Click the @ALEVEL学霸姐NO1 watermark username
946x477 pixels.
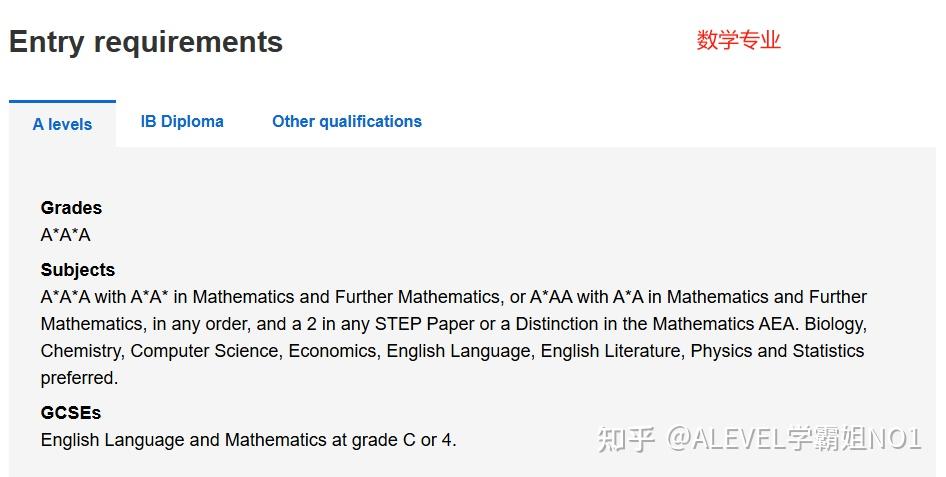[794, 438]
